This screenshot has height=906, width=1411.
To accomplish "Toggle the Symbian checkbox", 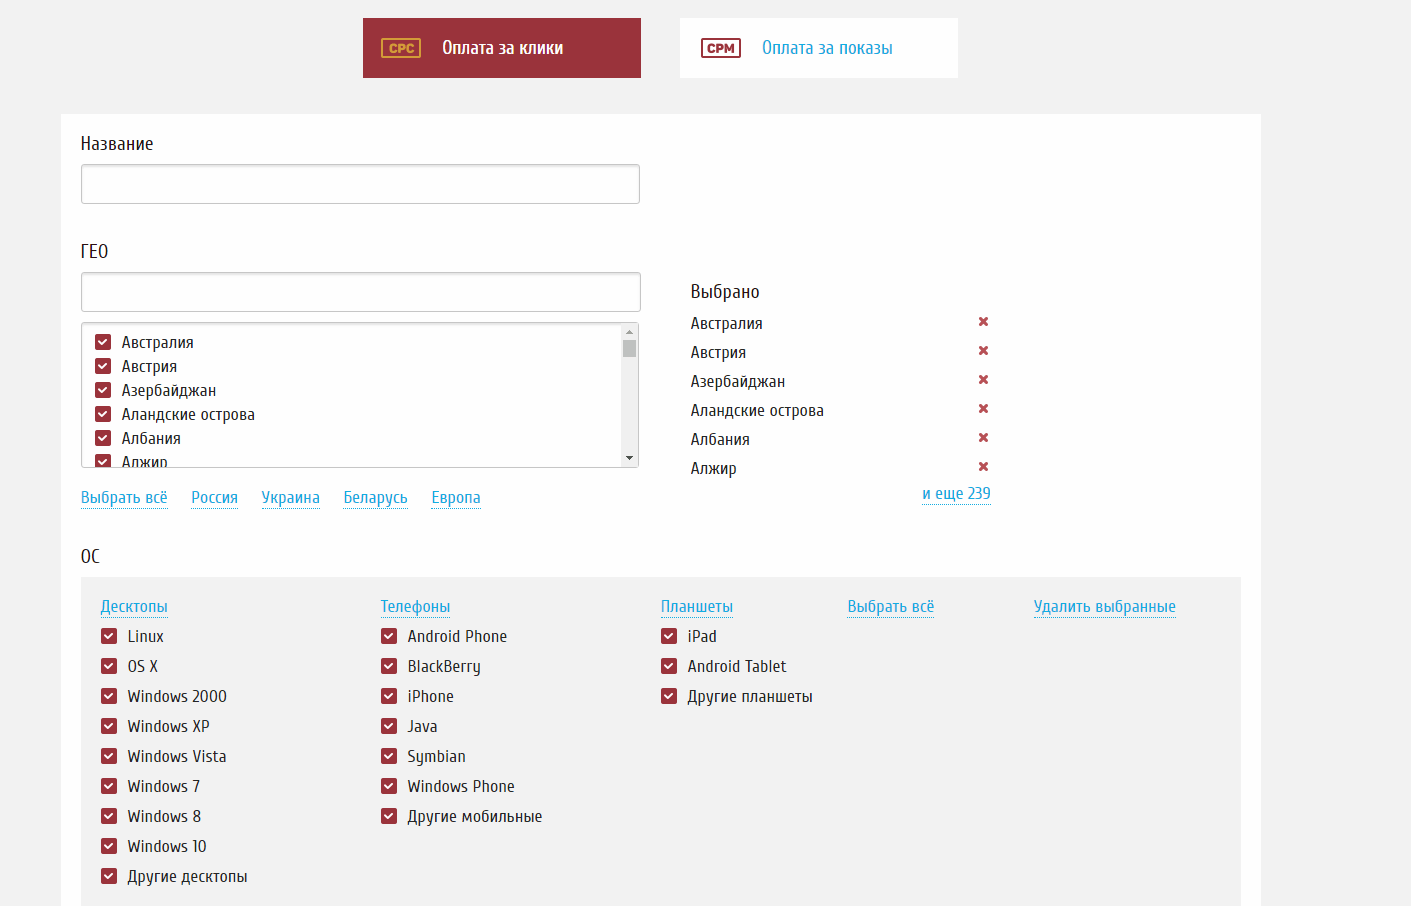I will point(389,756).
